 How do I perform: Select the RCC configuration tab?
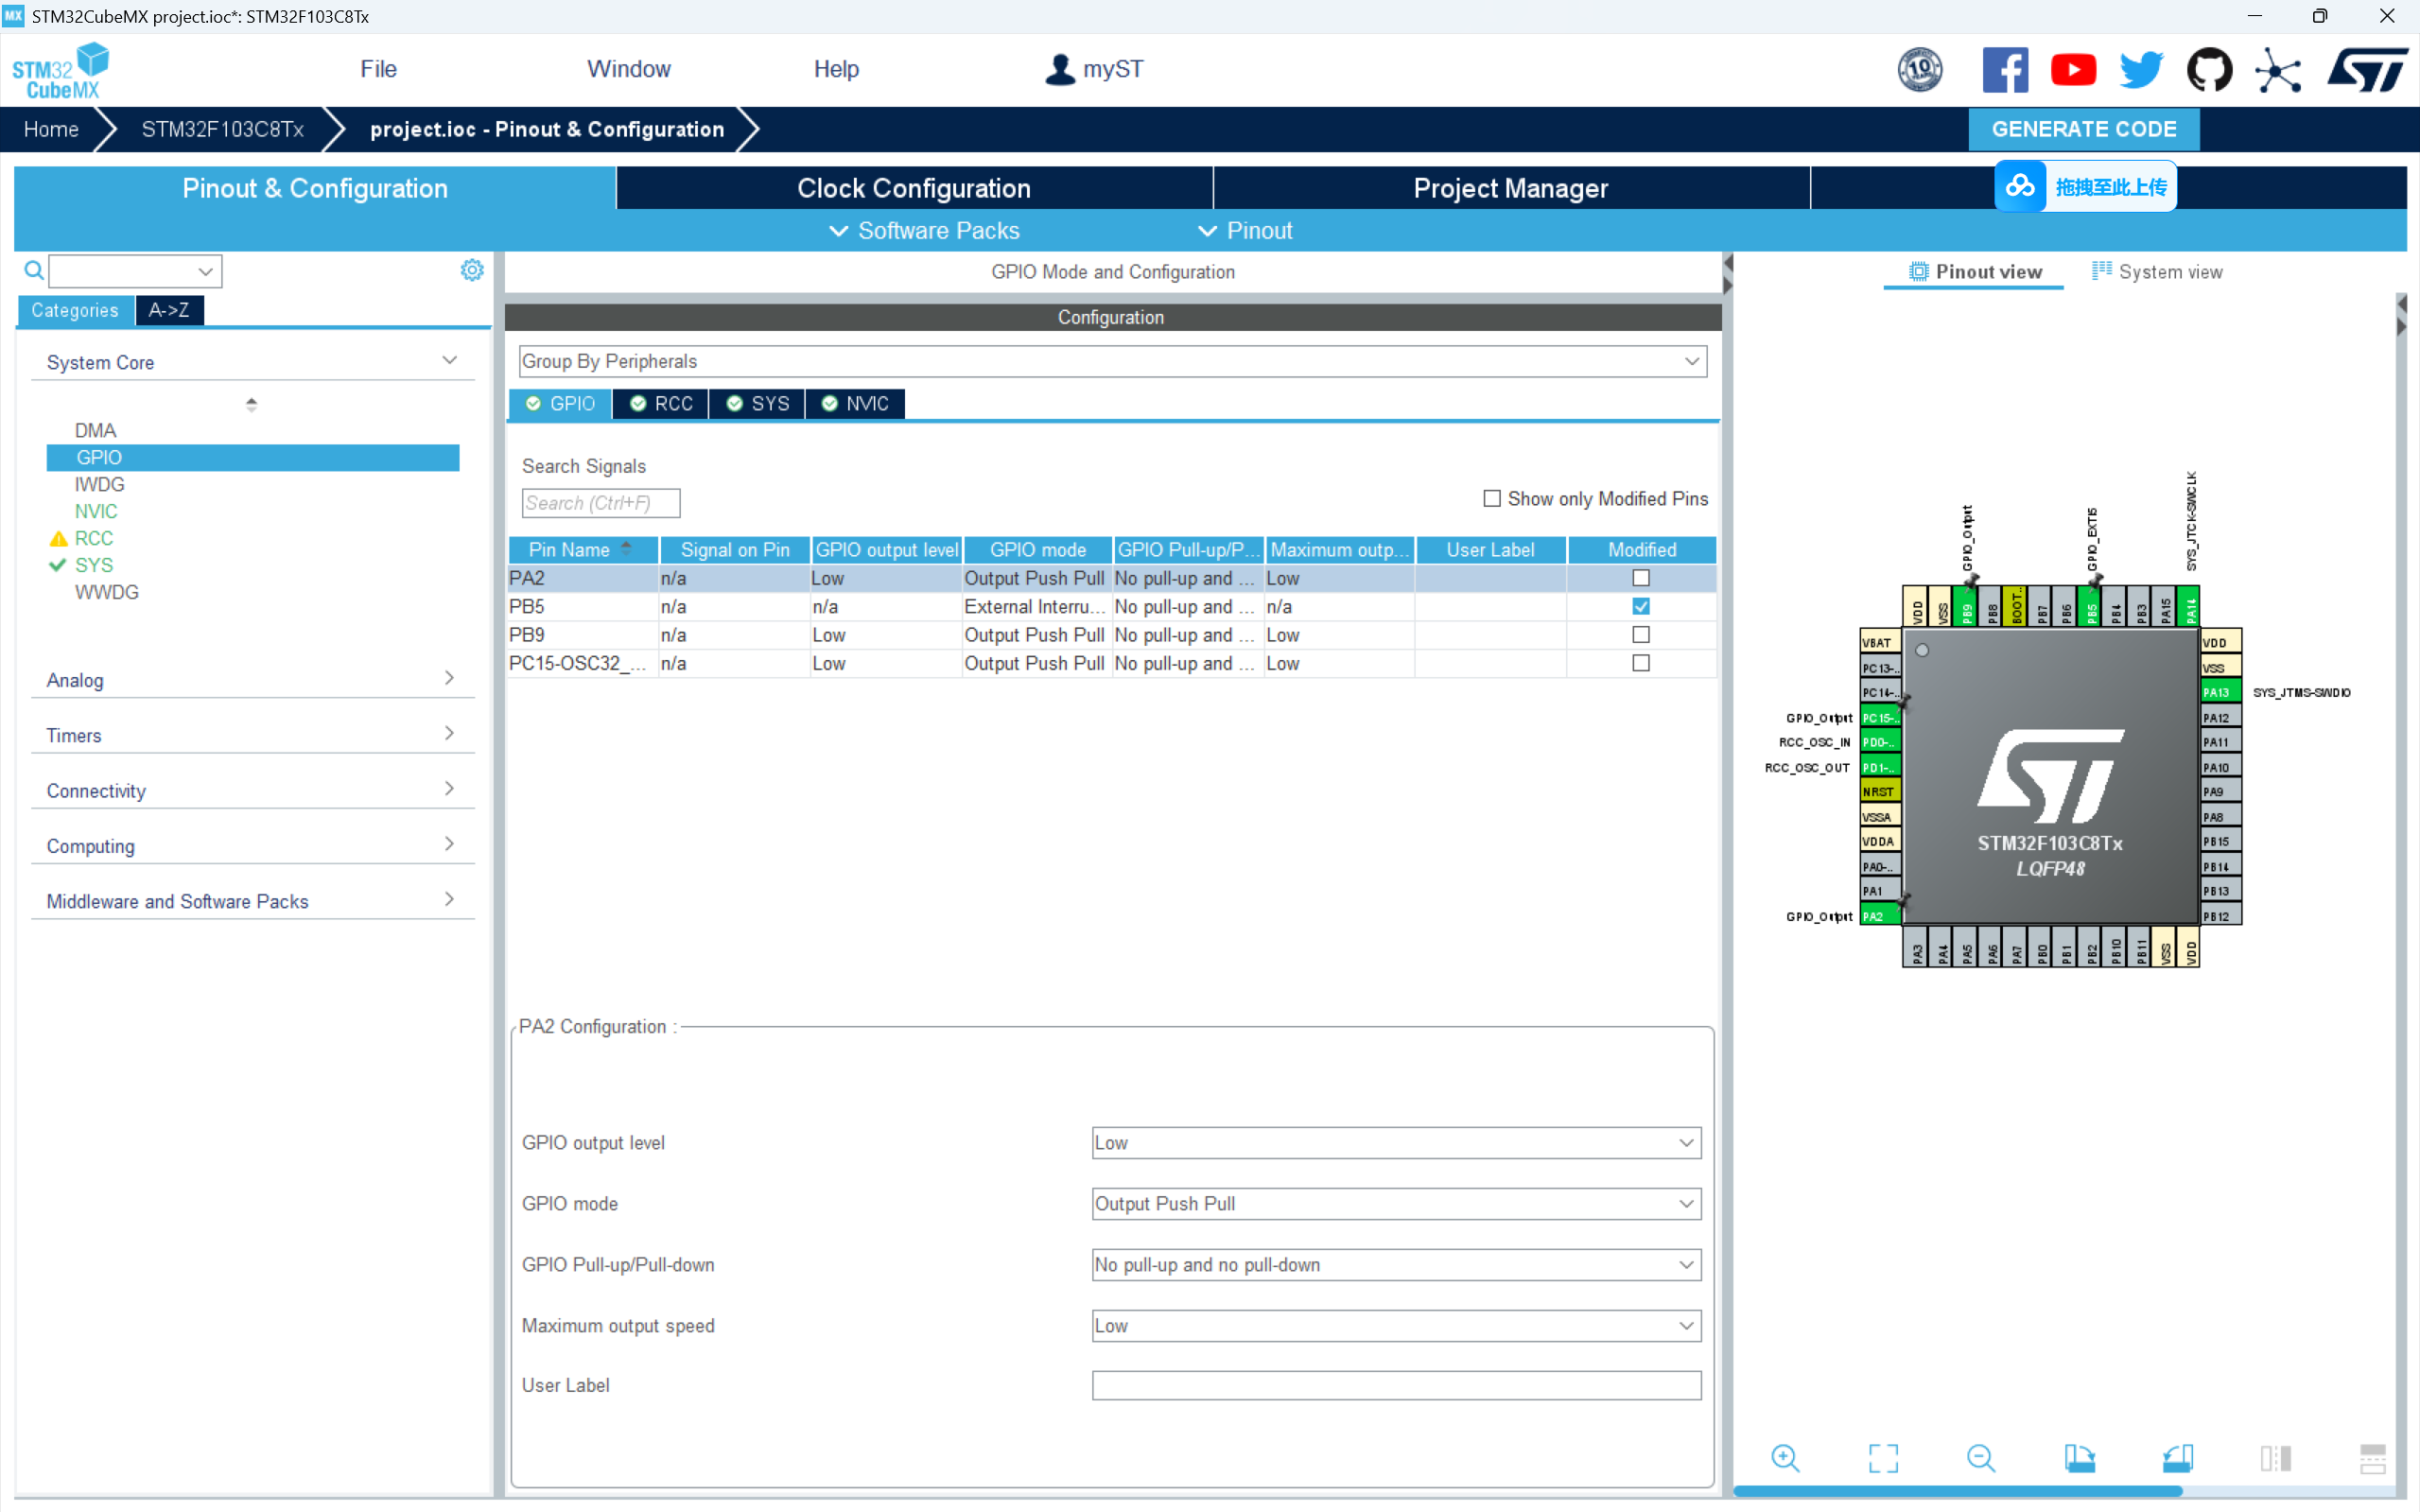[661, 403]
